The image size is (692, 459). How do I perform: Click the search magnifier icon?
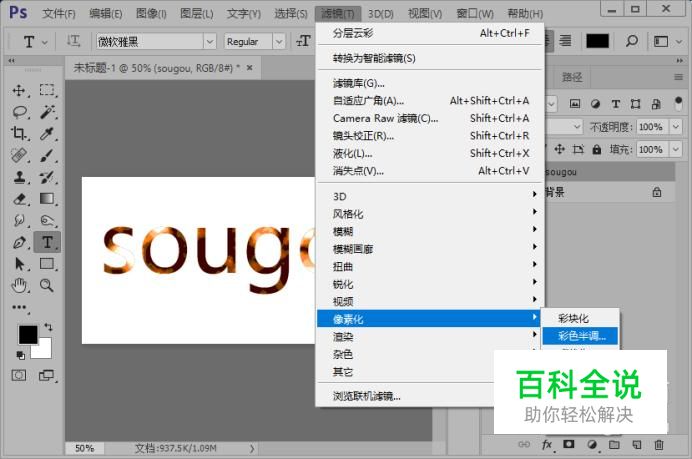(x=632, y=41)
